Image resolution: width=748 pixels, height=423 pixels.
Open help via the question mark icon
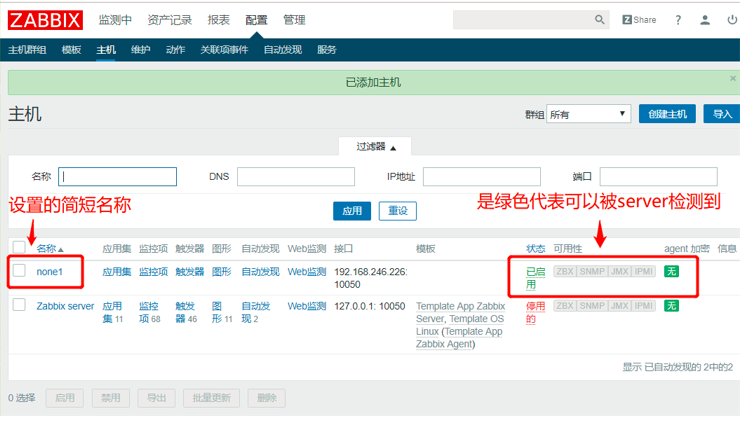click(678, 20)
